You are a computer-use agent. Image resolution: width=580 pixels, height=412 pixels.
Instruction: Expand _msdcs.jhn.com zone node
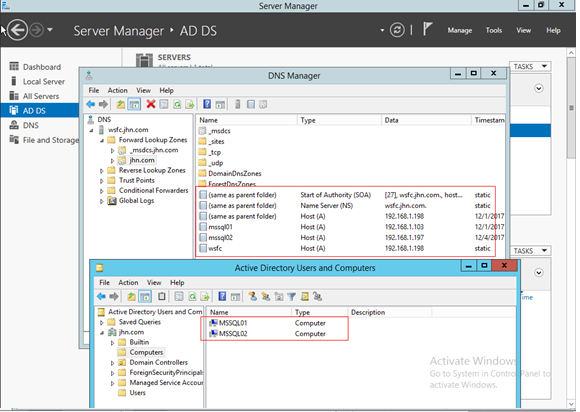click(x=112, y=151)
